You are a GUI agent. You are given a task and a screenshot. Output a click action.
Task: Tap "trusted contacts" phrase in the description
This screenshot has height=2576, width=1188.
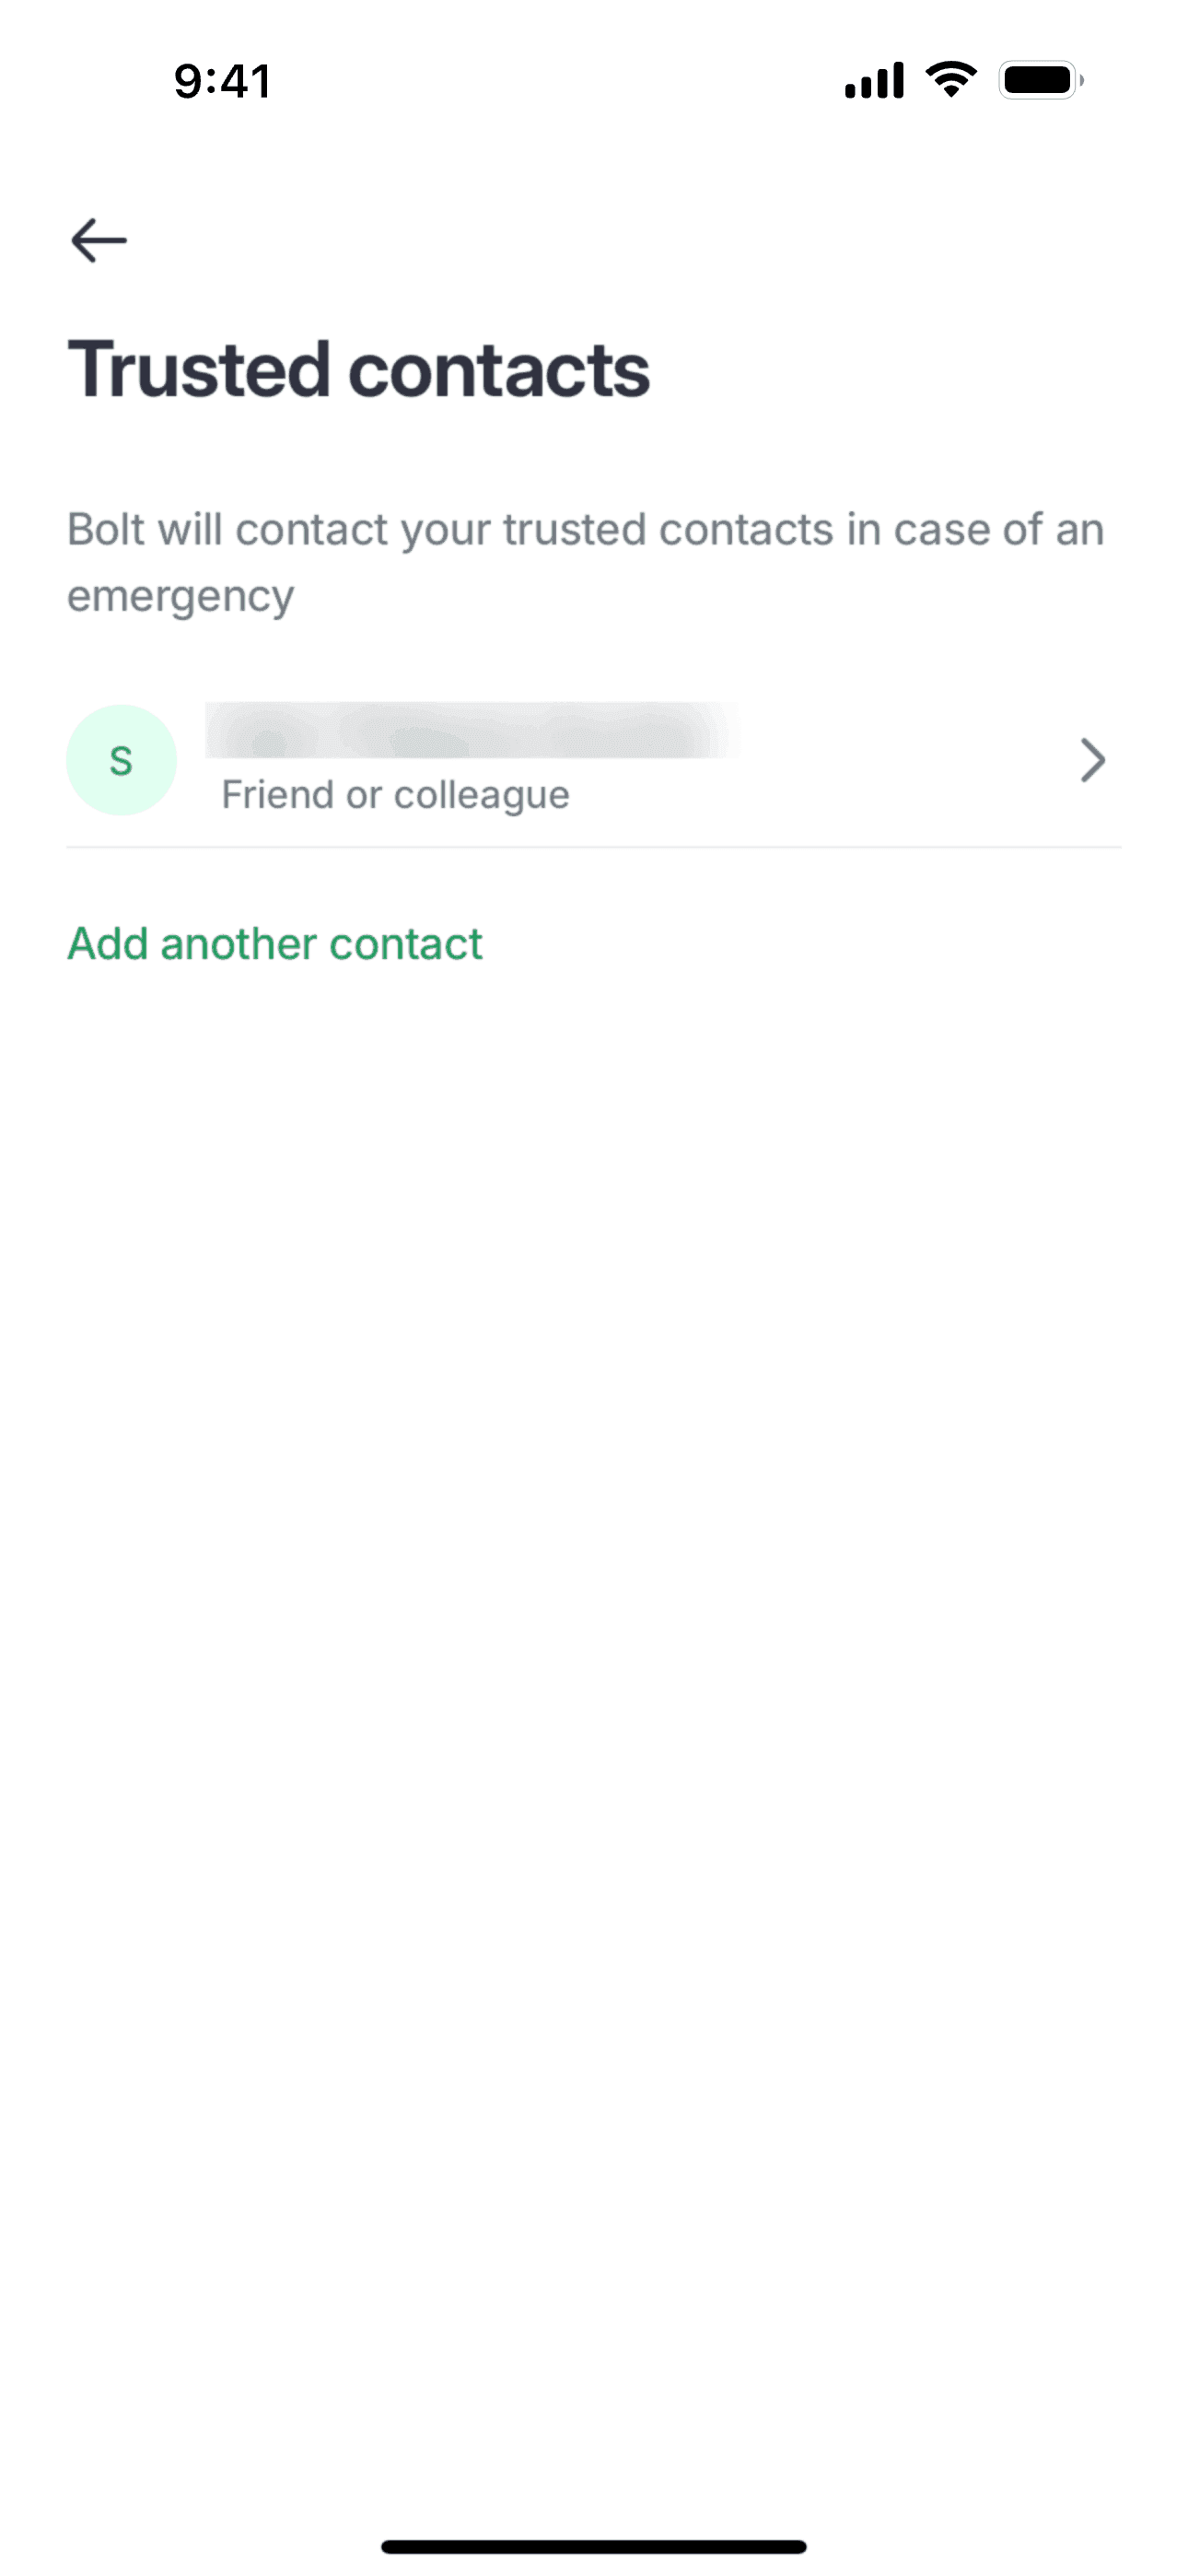tap(667, 530)
